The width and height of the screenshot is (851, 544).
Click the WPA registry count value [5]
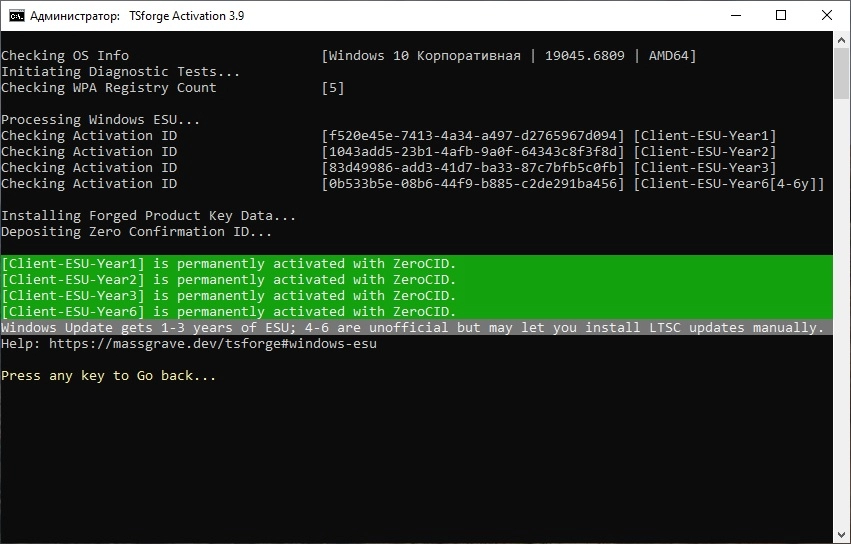[333, 87]
